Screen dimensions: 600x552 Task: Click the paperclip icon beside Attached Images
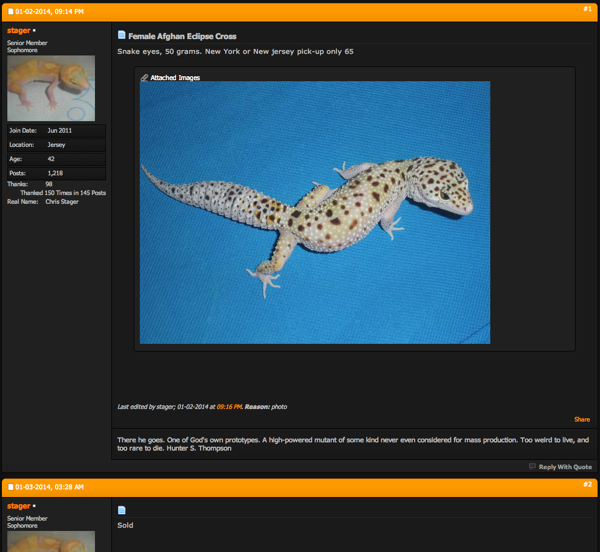coord(144,78)
